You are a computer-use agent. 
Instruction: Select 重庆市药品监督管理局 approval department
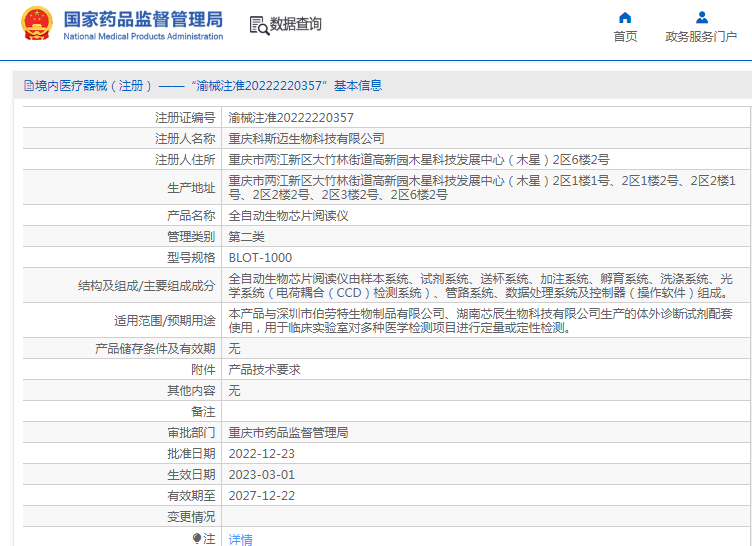pos(288,433)
